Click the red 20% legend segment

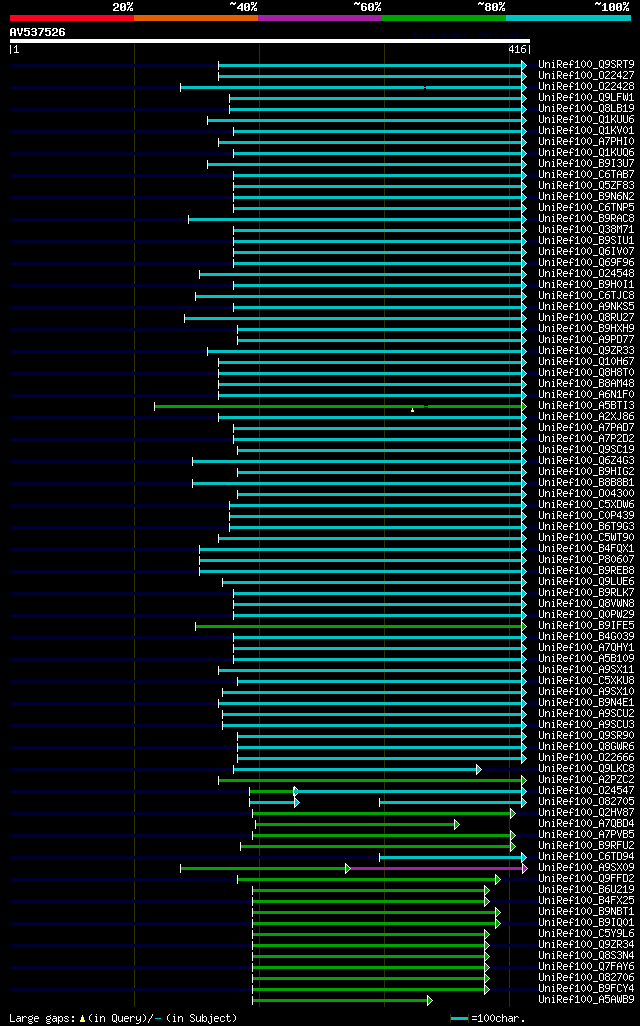(72, 18)
